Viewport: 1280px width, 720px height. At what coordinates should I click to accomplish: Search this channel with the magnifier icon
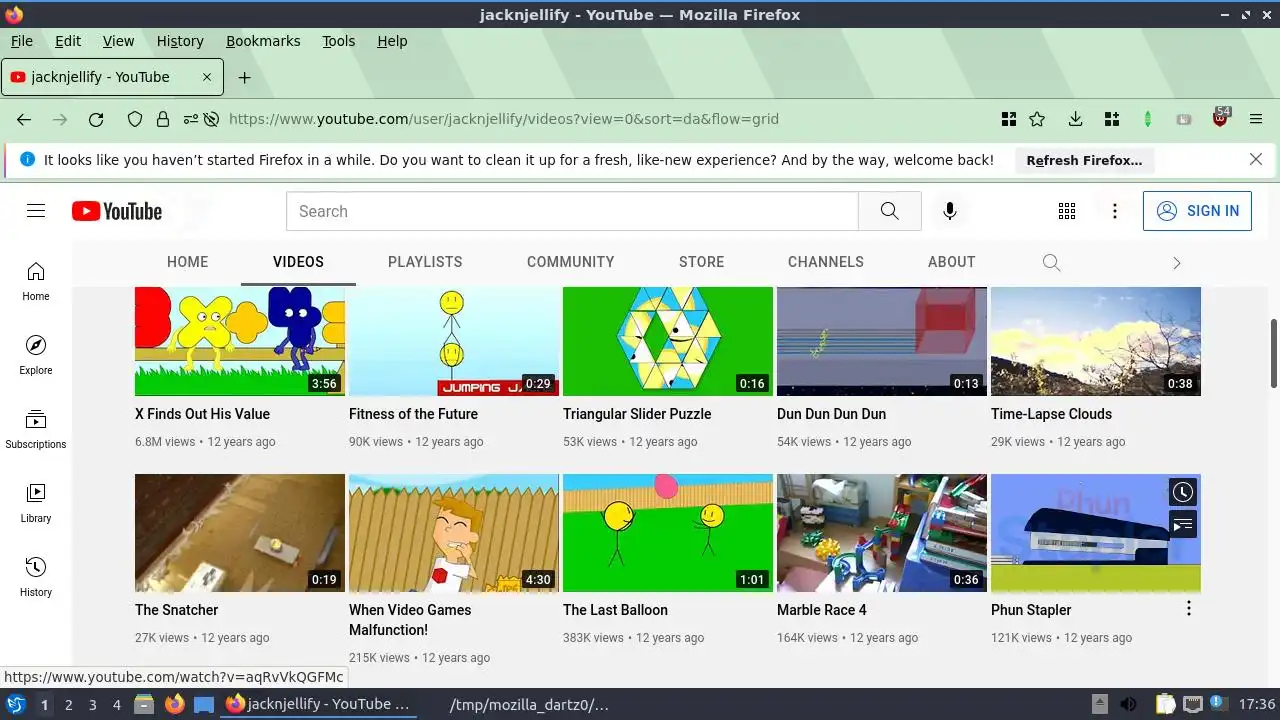(1051, 262)
